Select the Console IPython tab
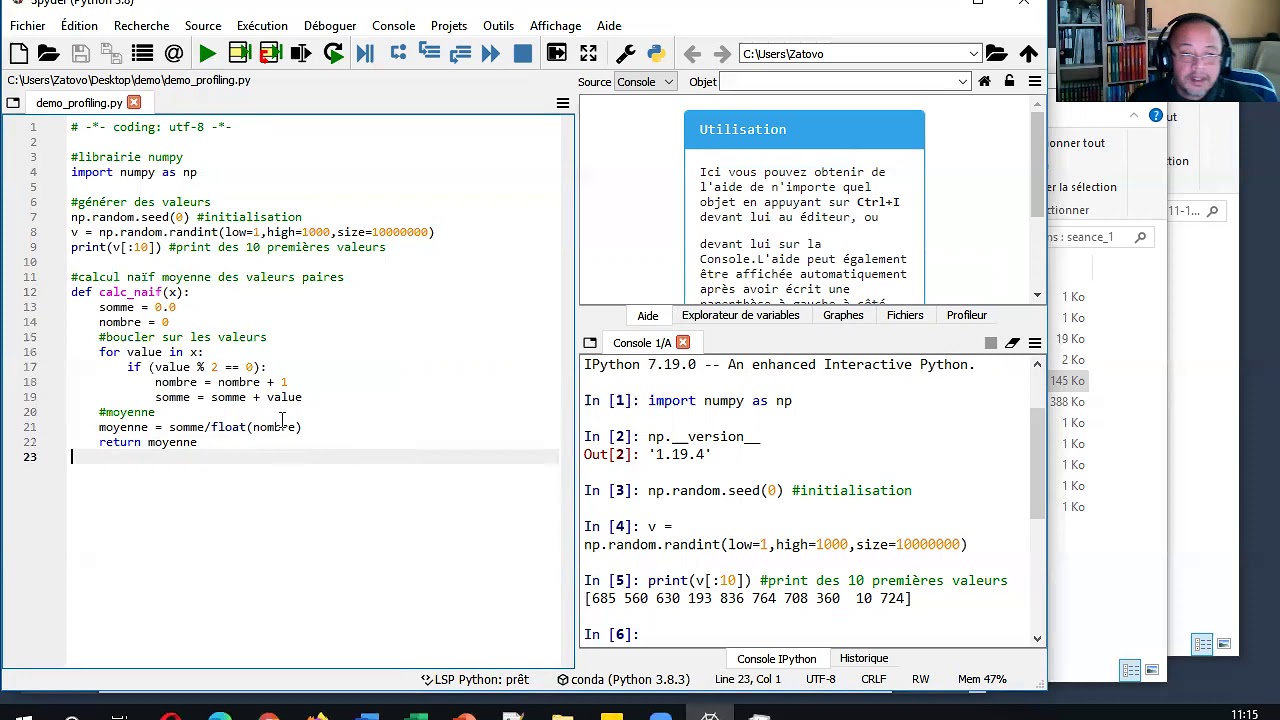 pos(776,658)
